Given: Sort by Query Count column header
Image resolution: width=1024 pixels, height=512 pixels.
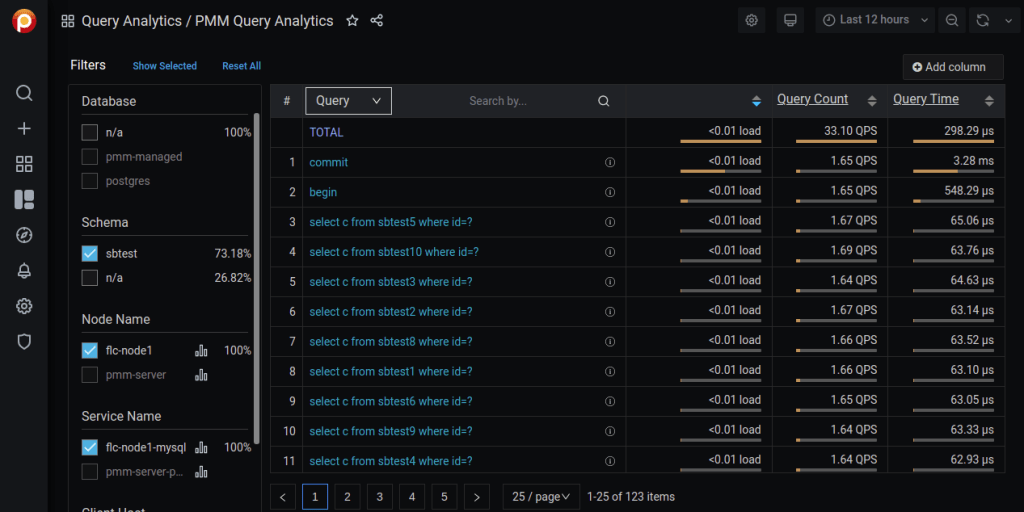Looking at the screenshot, I should (x=812, y=99).
